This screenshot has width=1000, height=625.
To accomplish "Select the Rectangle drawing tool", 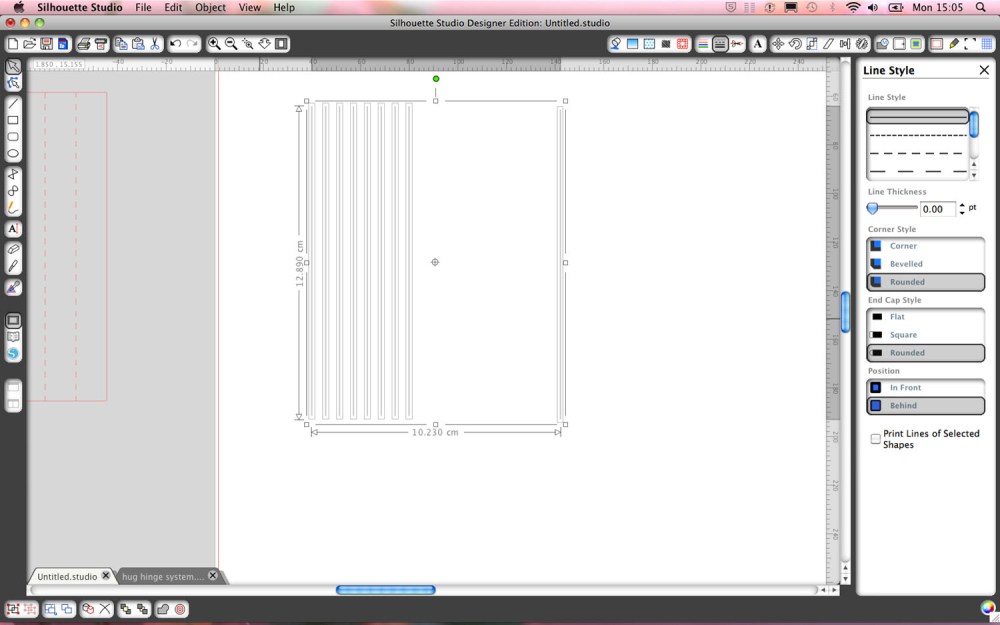I will point(13,120).
